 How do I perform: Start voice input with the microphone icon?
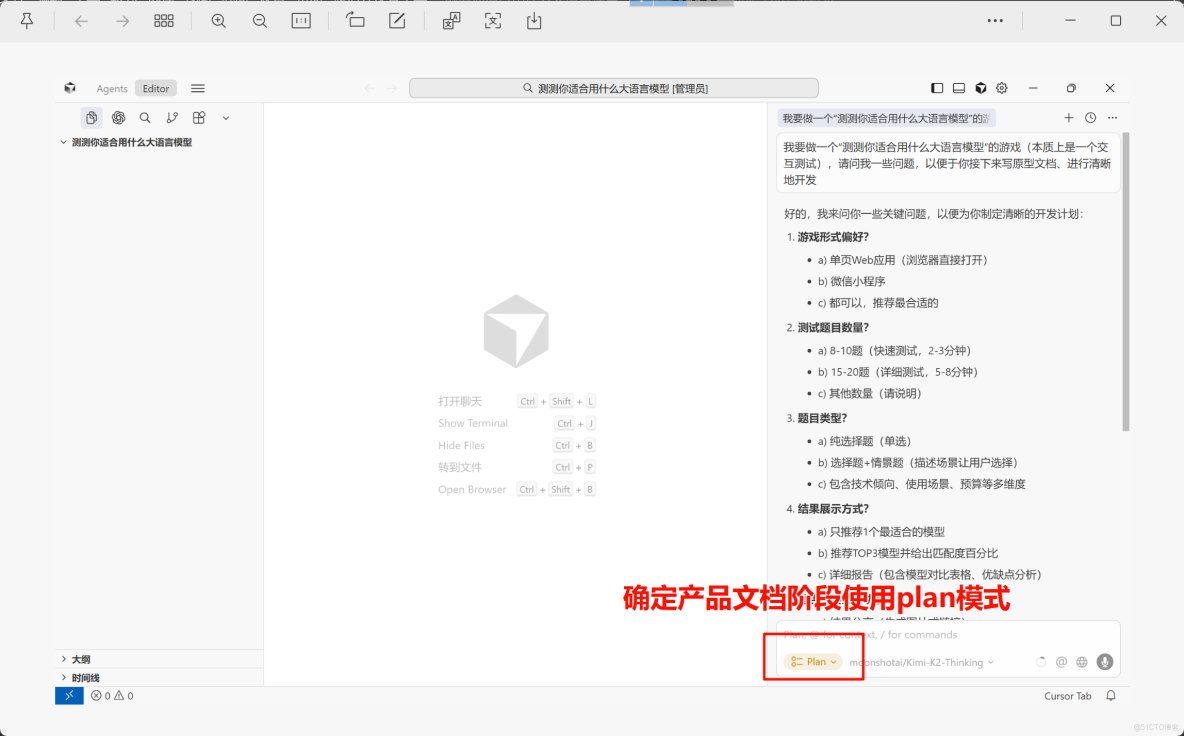click(x=1104, y=662)
